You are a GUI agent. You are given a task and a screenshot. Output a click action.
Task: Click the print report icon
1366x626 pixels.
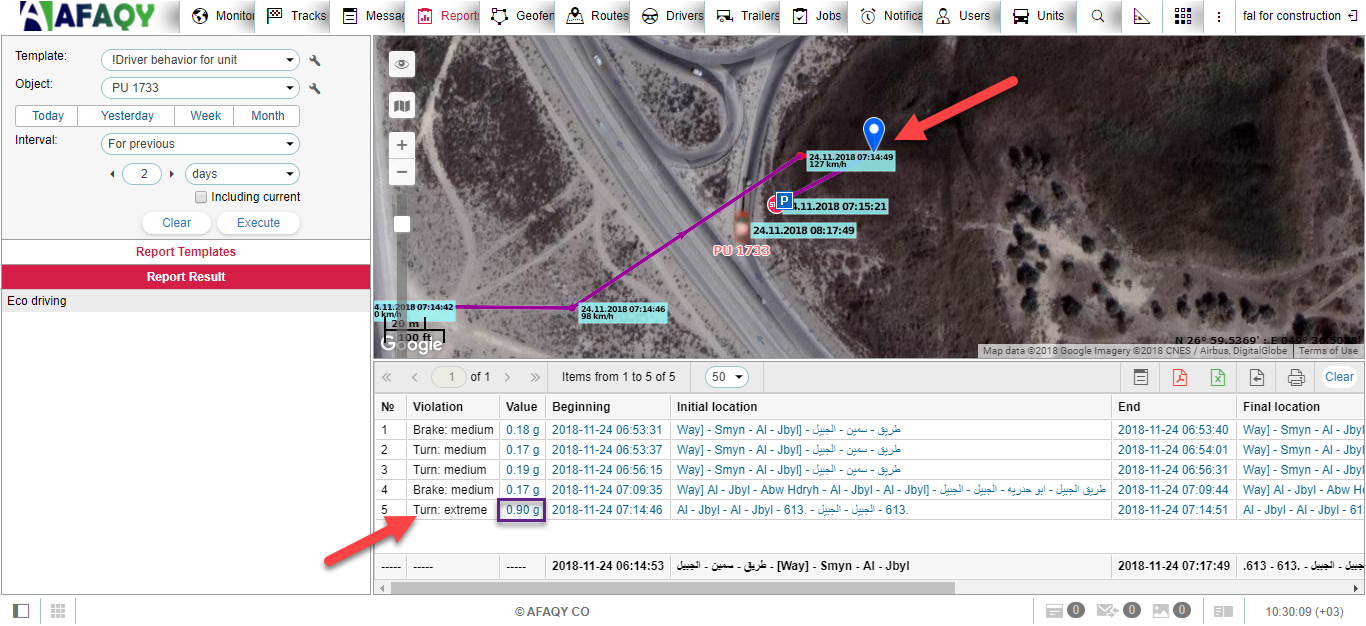point(1296,377)
